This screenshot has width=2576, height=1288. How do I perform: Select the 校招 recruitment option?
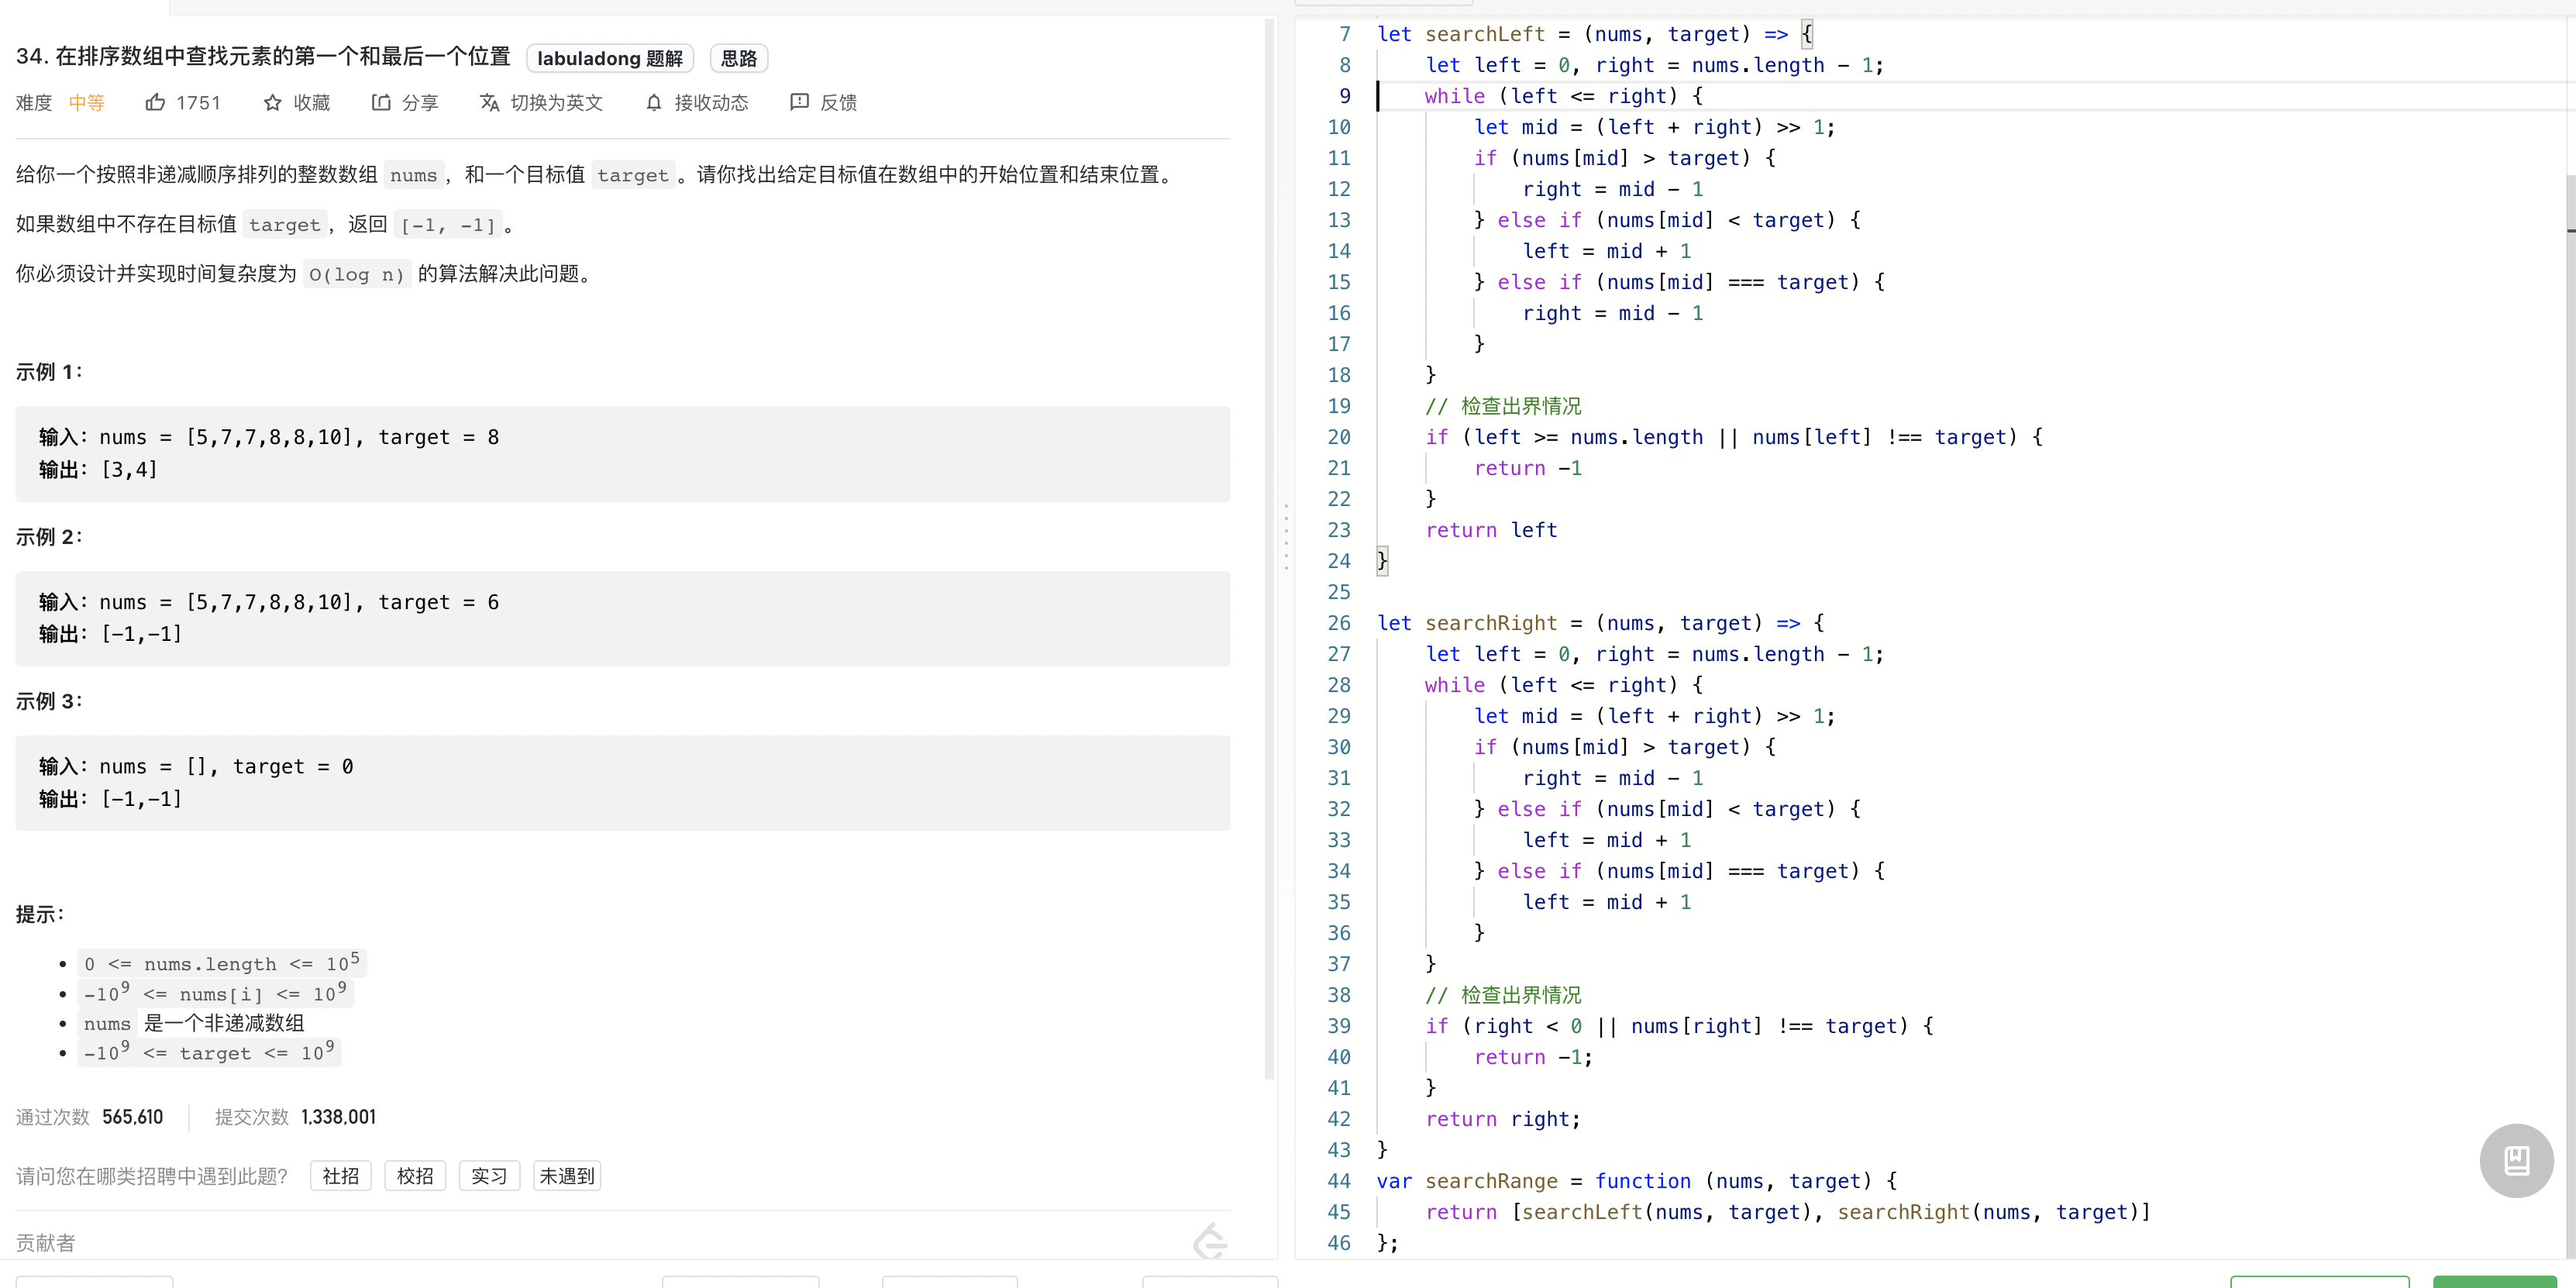[x=415, y=1176]
